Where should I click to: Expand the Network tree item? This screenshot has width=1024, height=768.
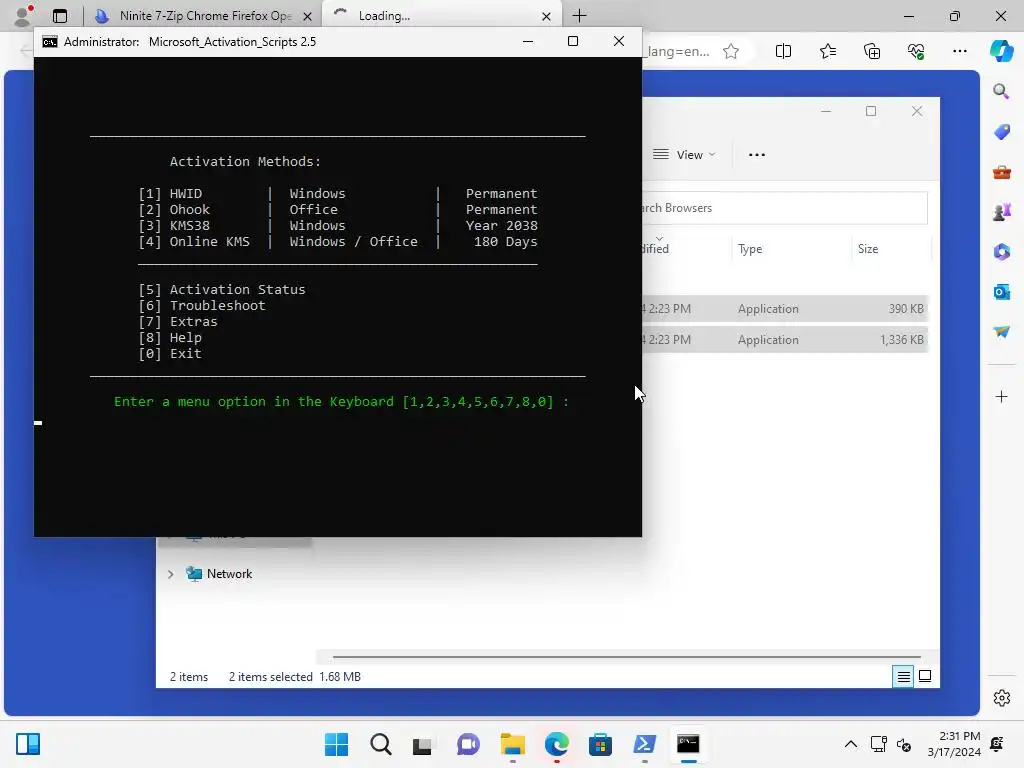coord(170,574)
